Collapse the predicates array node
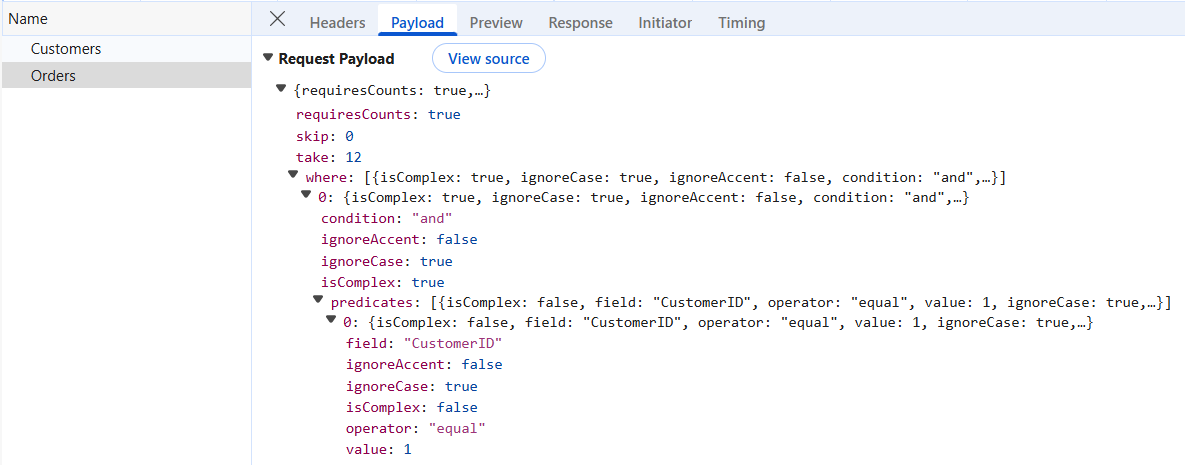 [x=318, y=299]
